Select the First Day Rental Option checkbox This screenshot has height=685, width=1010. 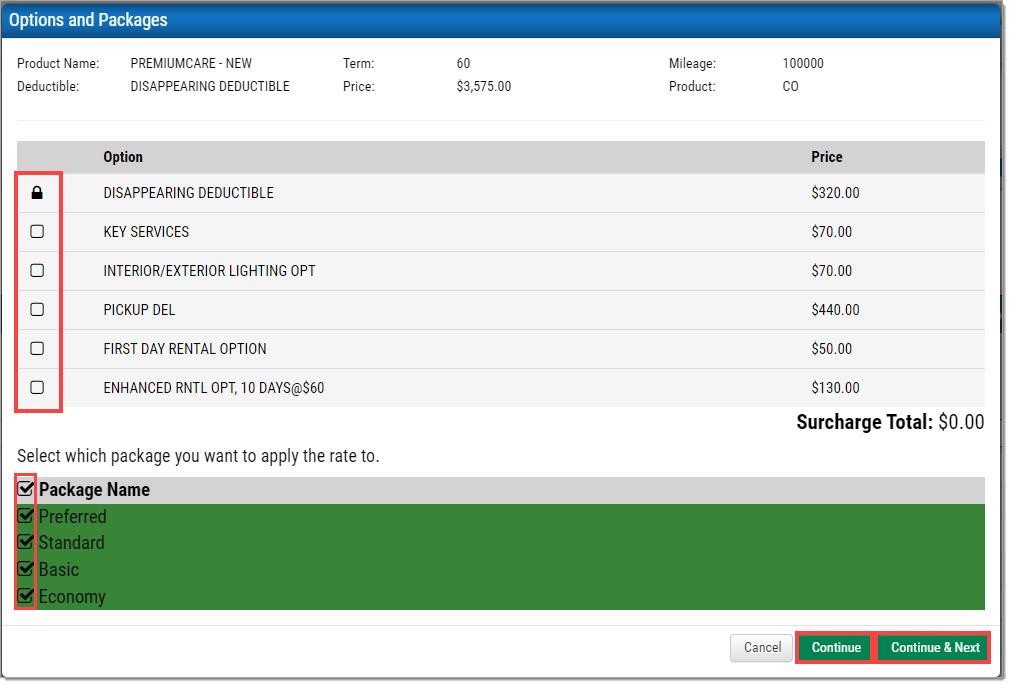click(37, 349)
